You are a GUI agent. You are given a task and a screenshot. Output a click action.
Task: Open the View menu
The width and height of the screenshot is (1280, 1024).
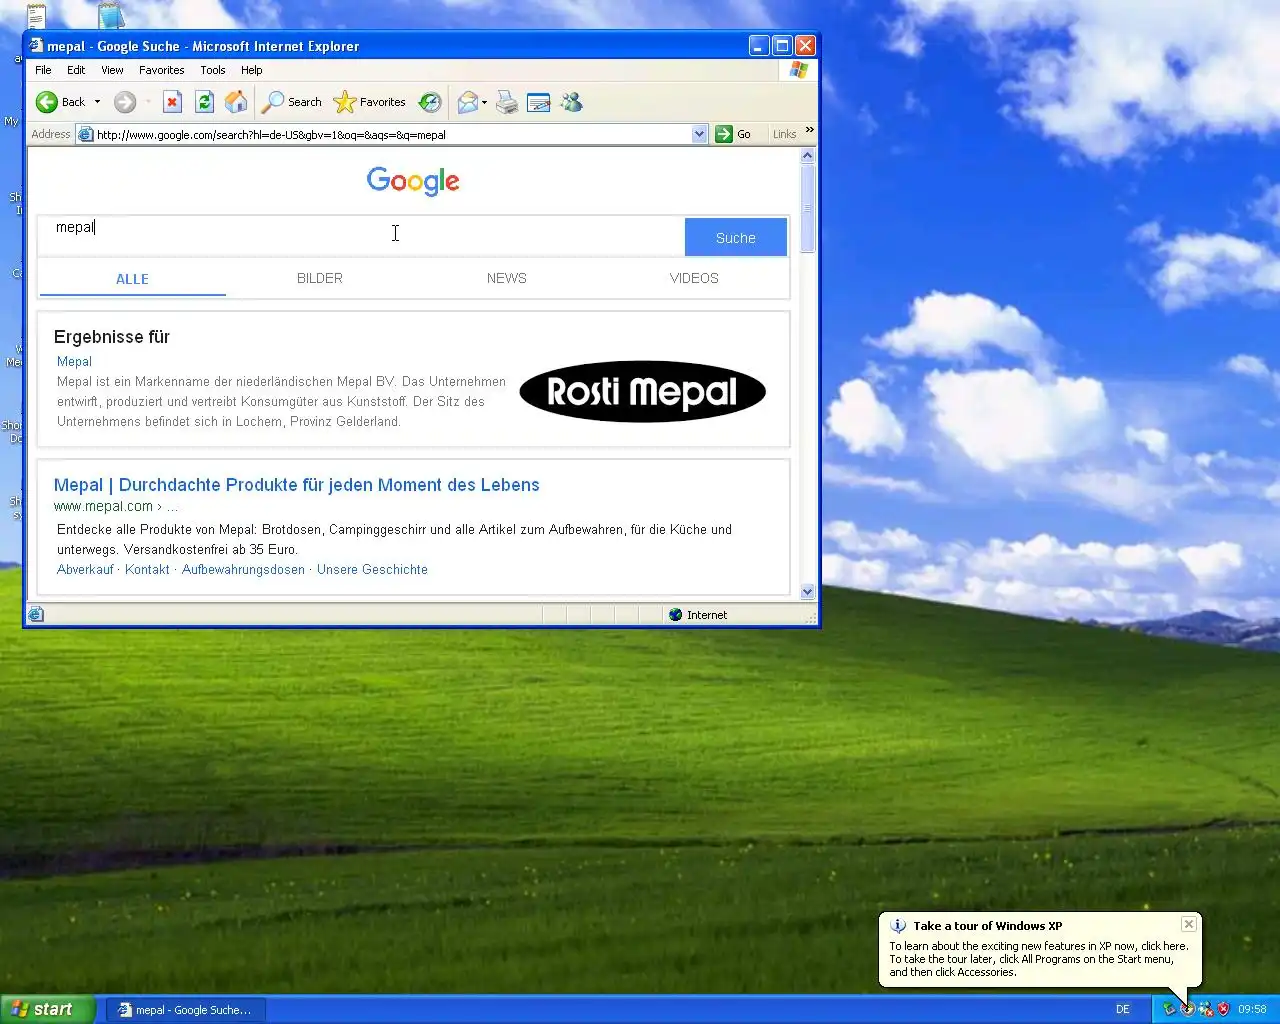pos(112,70)
